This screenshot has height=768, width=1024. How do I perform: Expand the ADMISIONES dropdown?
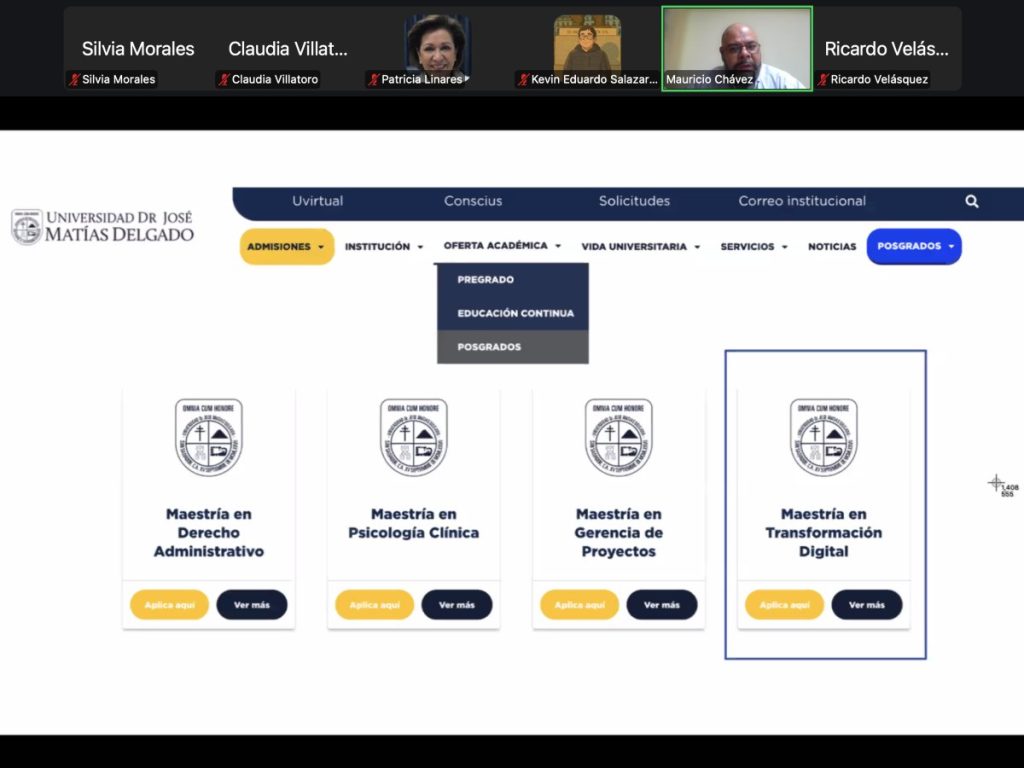coord(286,246)
